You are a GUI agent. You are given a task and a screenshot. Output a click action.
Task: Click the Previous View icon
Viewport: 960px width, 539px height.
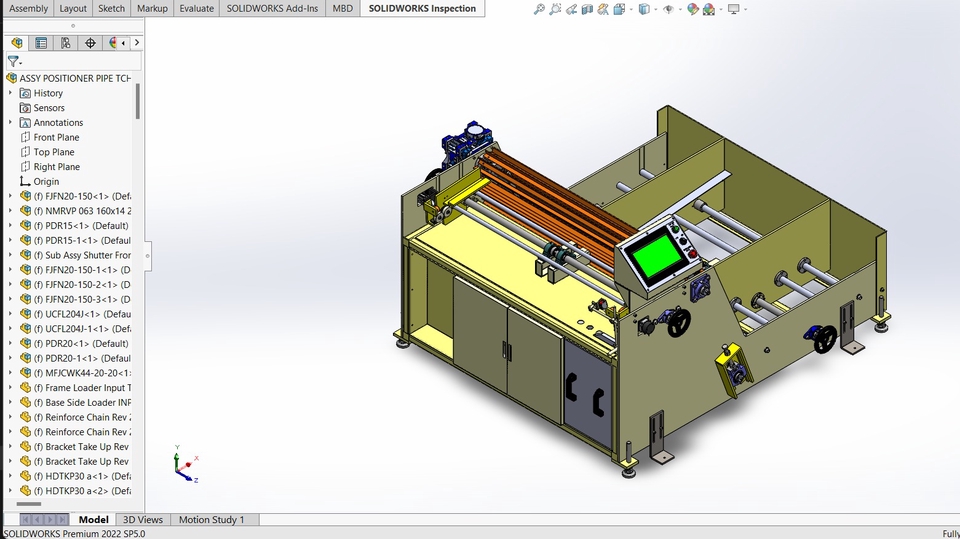(572, 9)
